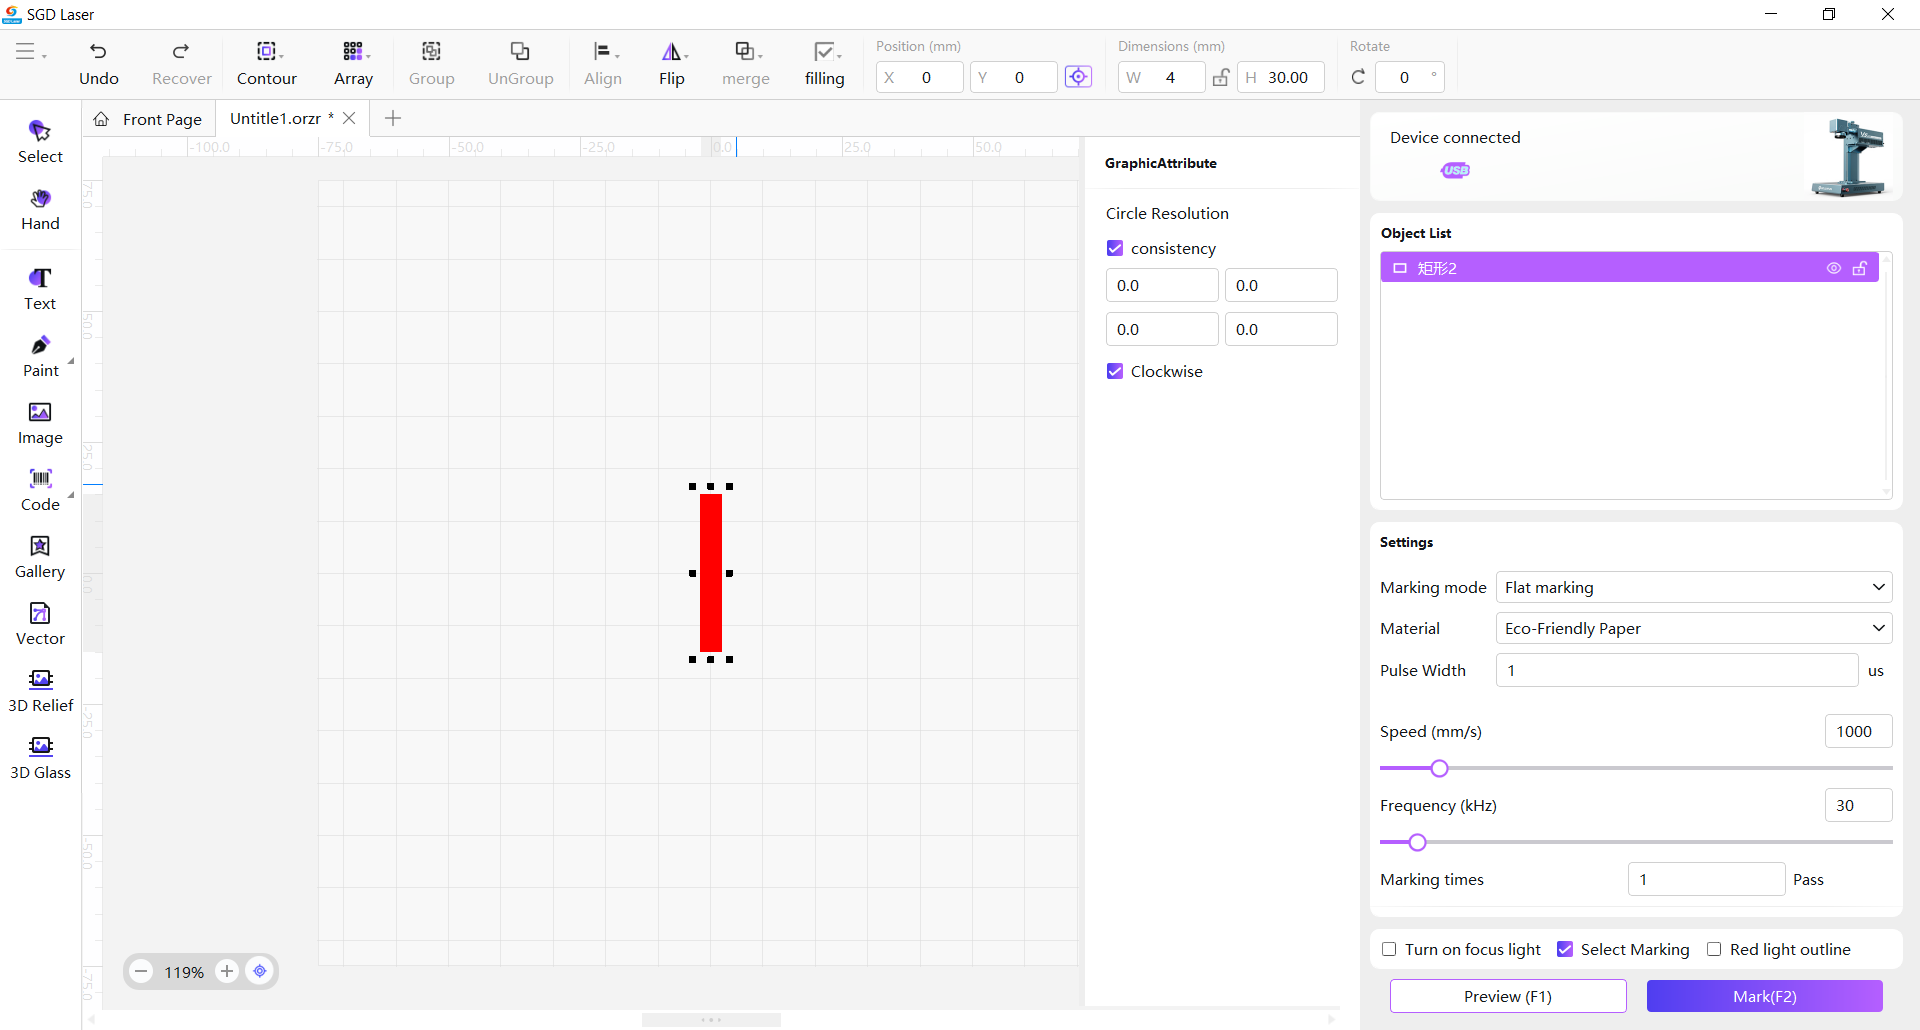This screenshot has width=1920, height=1030.
Task: Choose the Vector tool
Action: pos(40,624)
